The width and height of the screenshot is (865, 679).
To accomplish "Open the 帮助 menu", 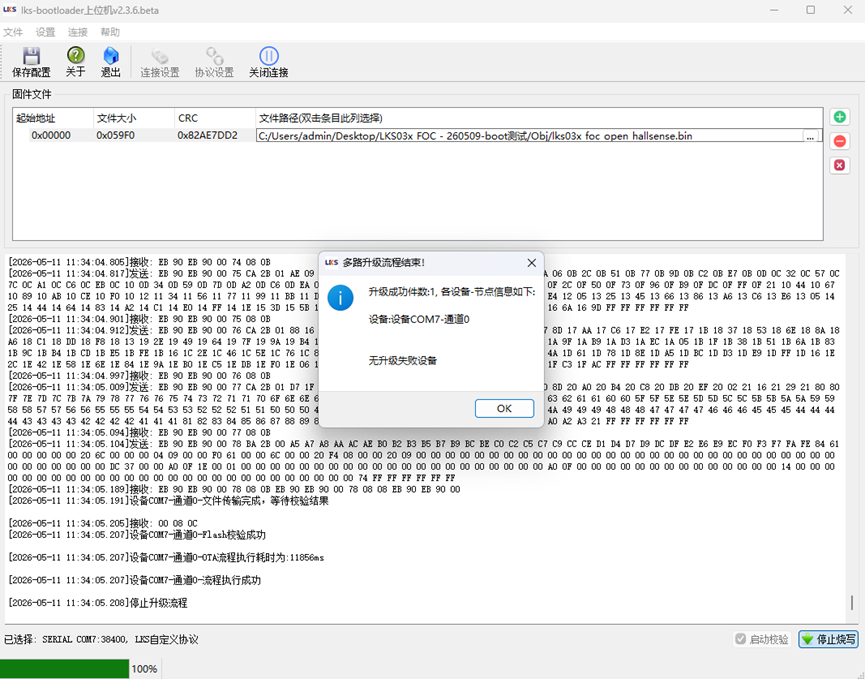I will (x=110, y=32).
